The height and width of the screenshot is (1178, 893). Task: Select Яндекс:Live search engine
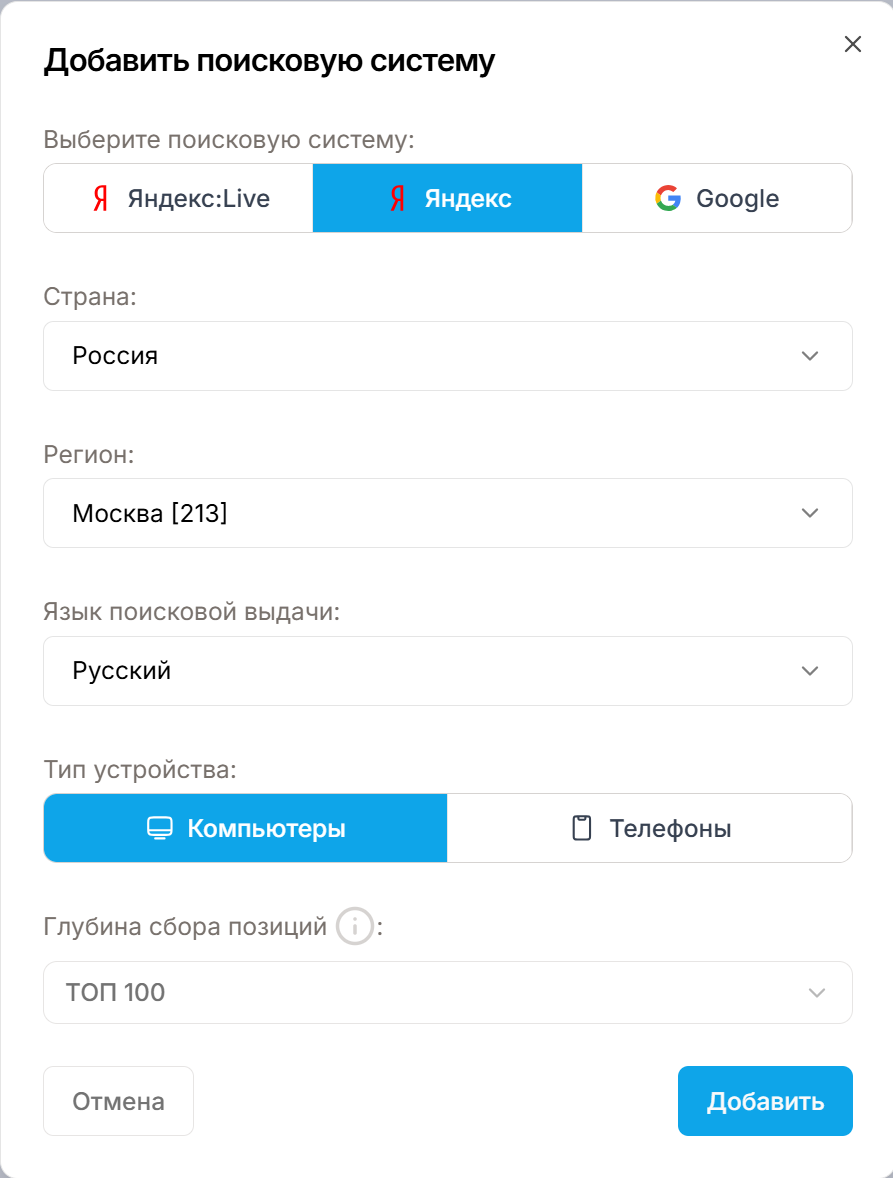point(178,199)
